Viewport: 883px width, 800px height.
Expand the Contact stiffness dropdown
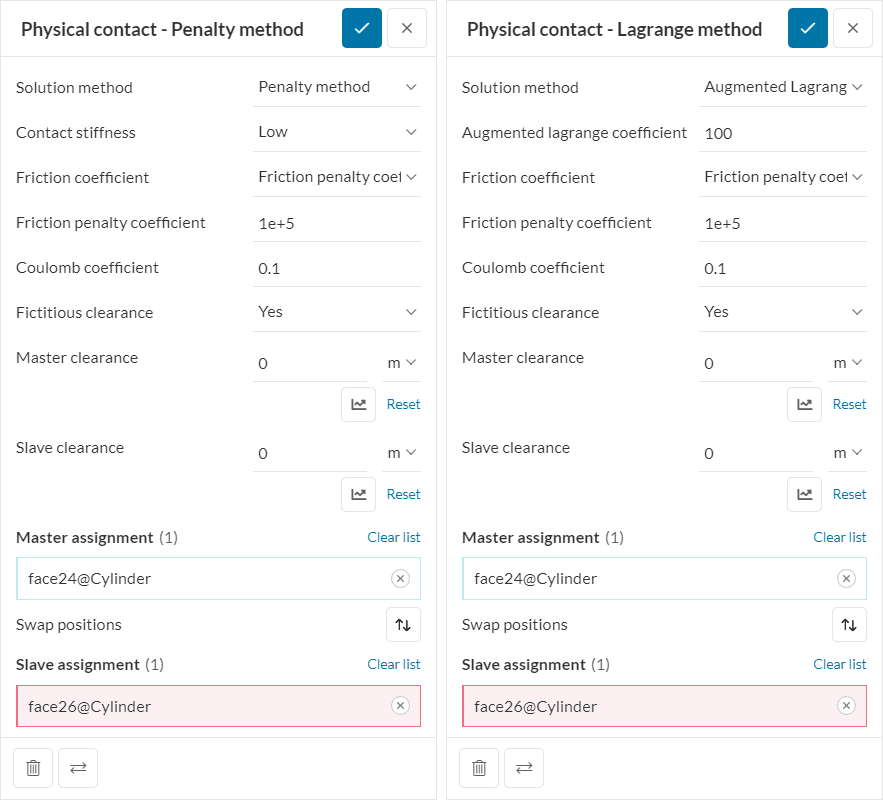point(337,132)
